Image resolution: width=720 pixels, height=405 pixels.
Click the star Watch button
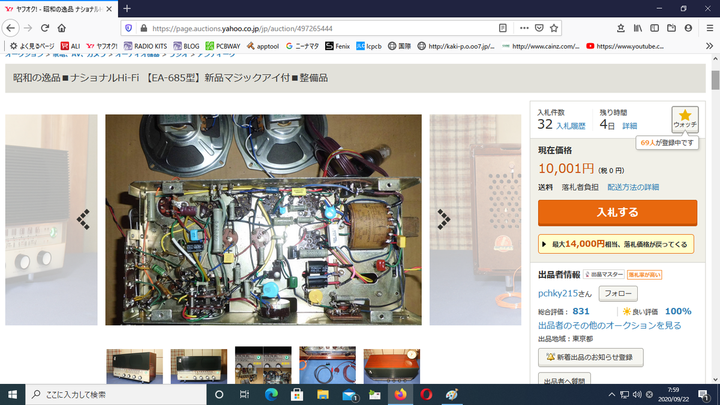point(685,120)
